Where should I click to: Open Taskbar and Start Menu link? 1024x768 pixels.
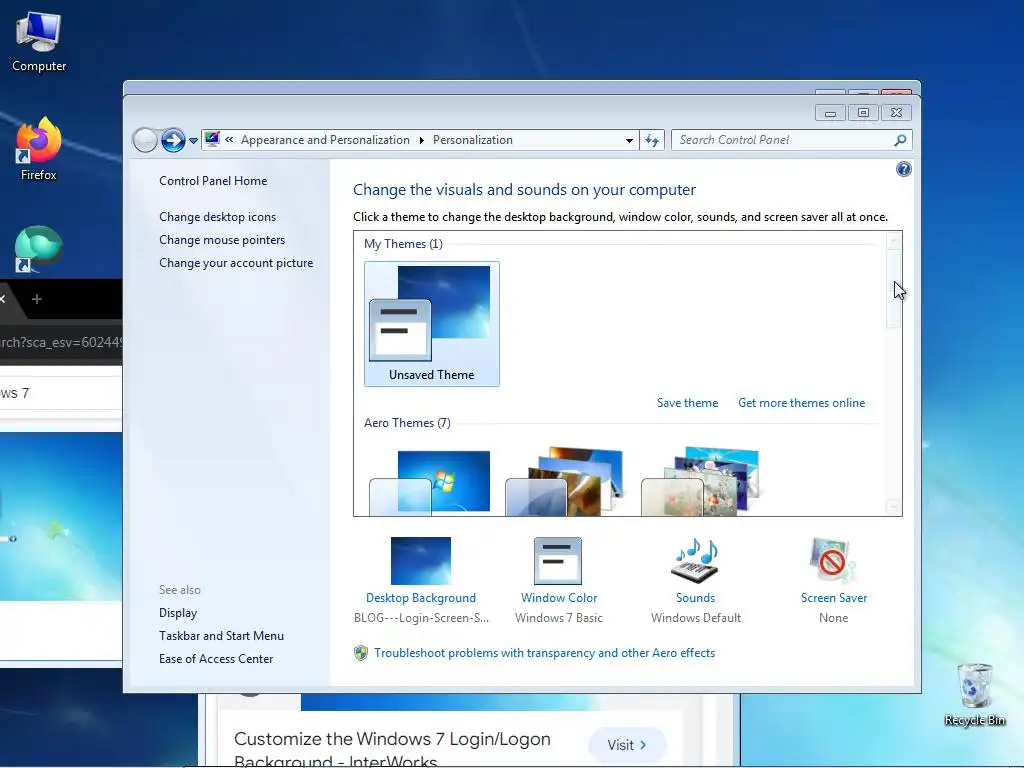(221, 635)
